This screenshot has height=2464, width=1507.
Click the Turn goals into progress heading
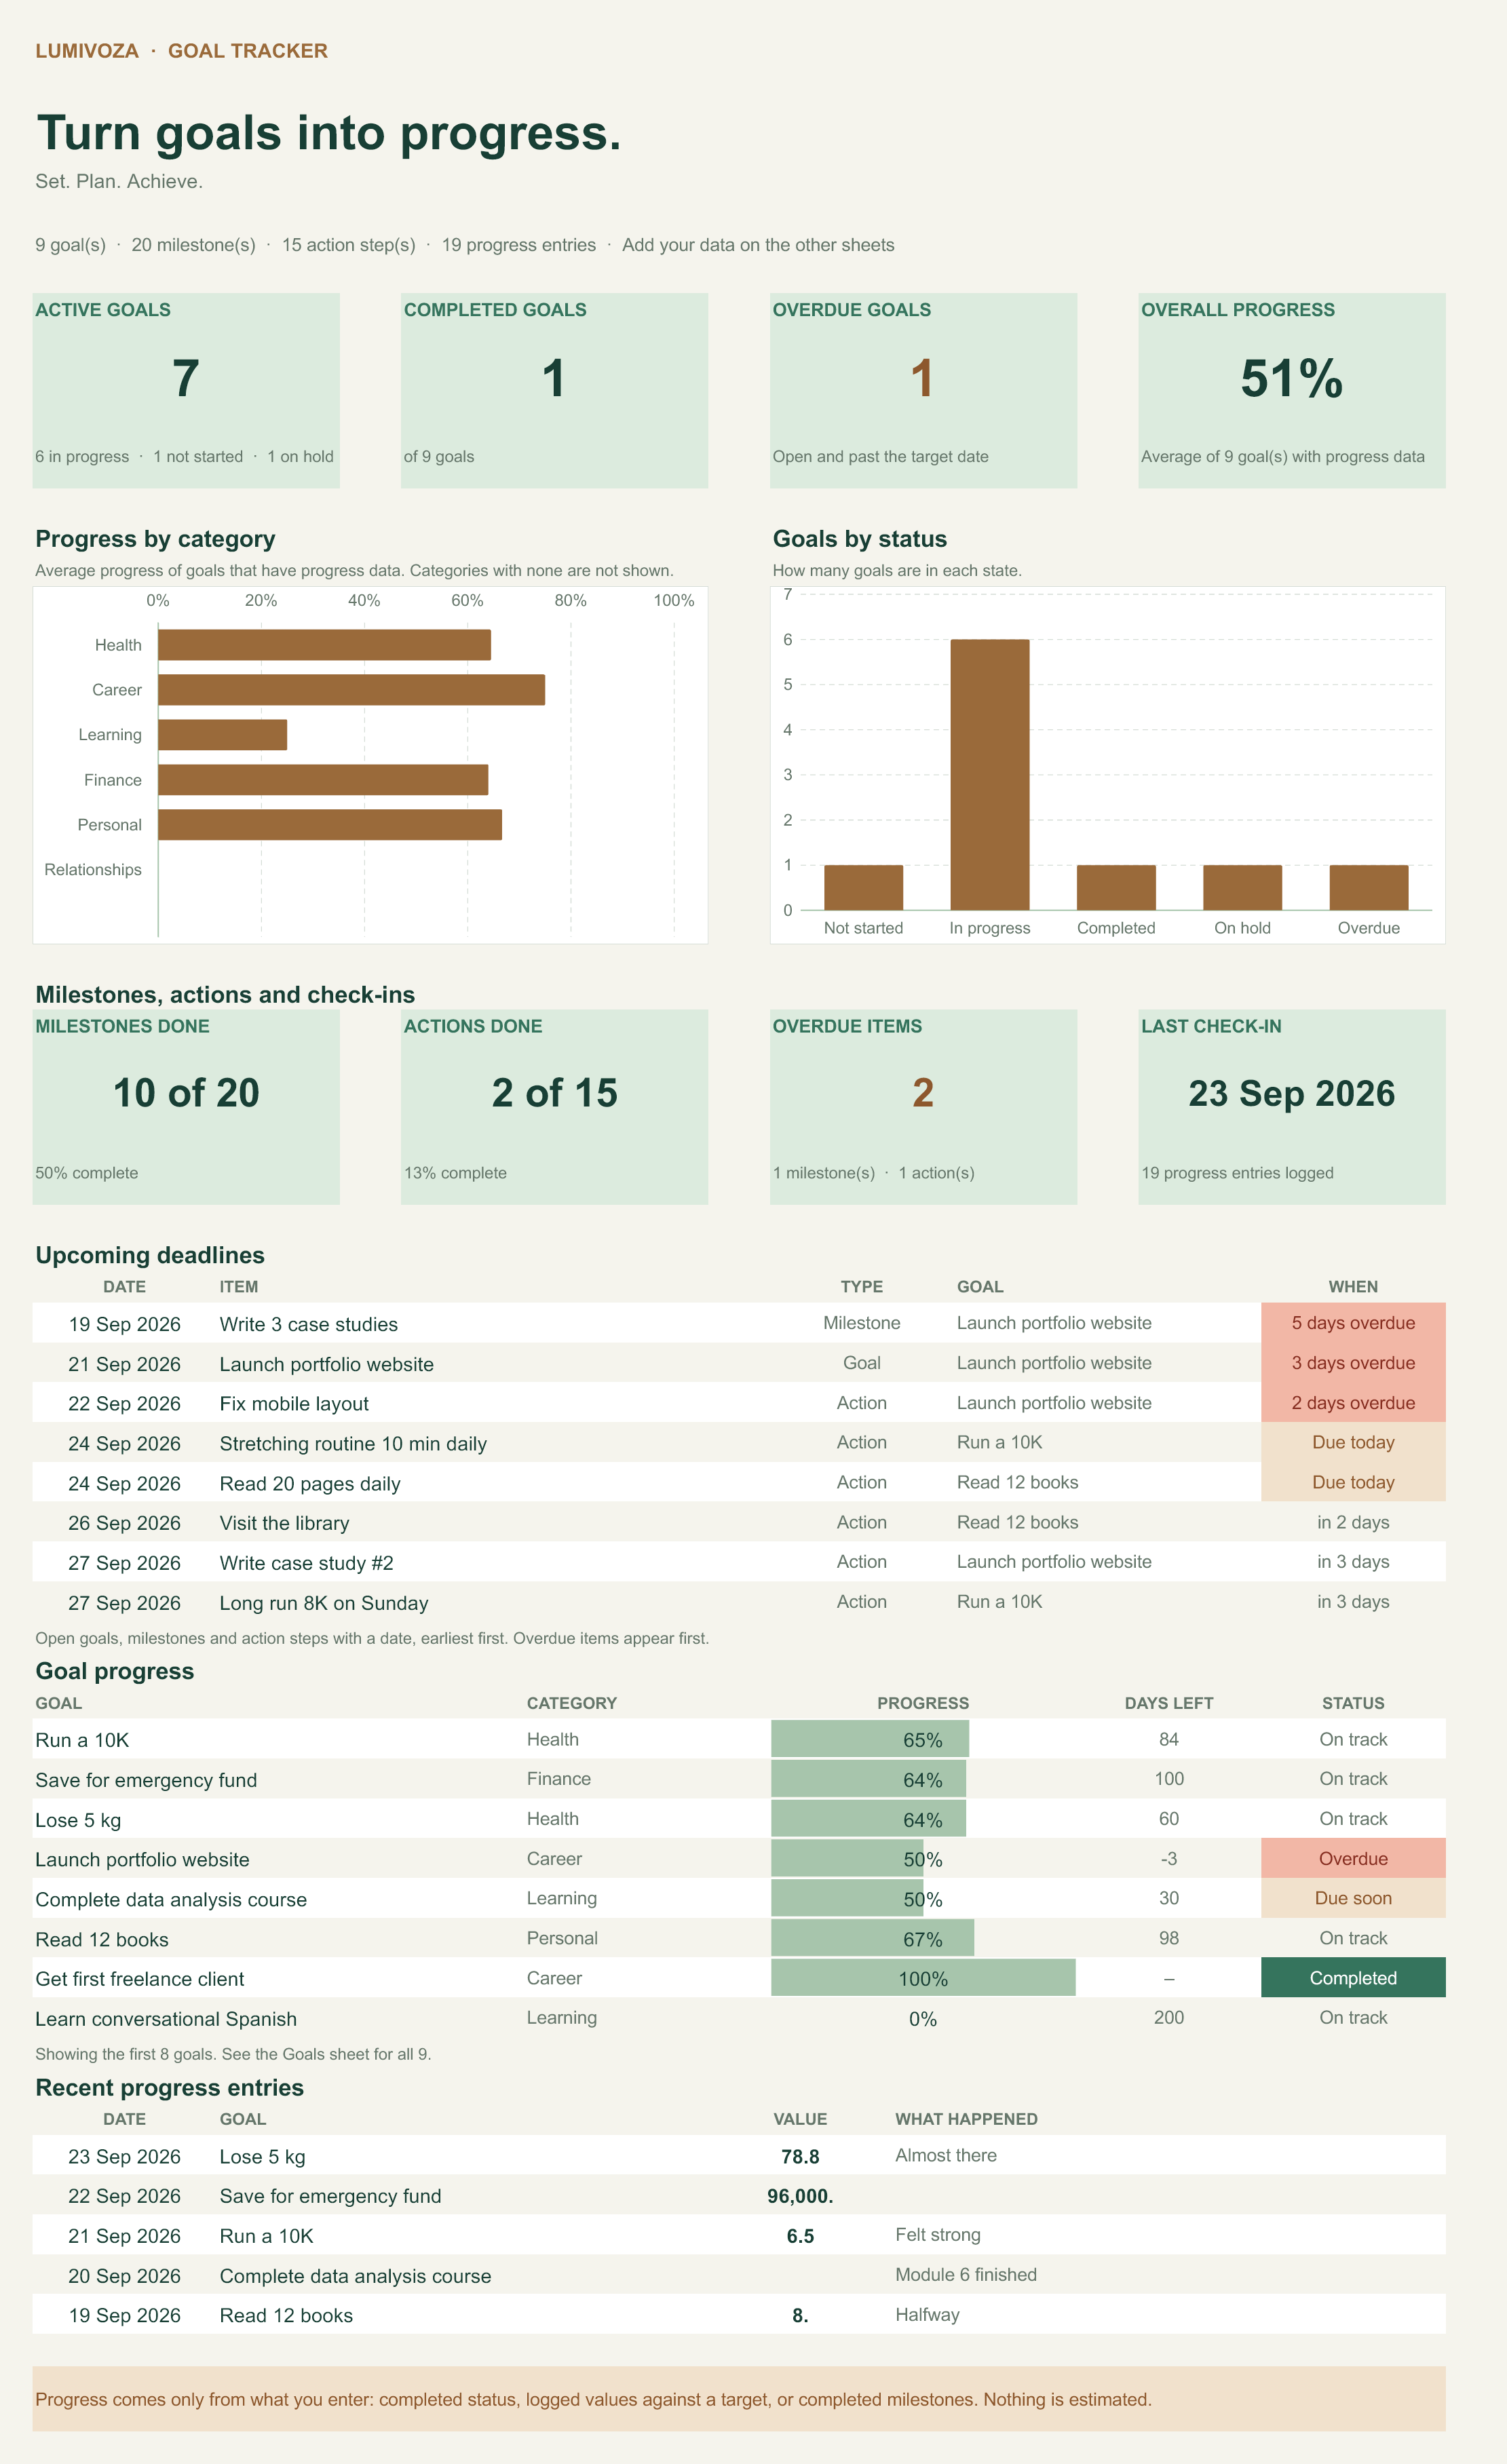[328, 133]
